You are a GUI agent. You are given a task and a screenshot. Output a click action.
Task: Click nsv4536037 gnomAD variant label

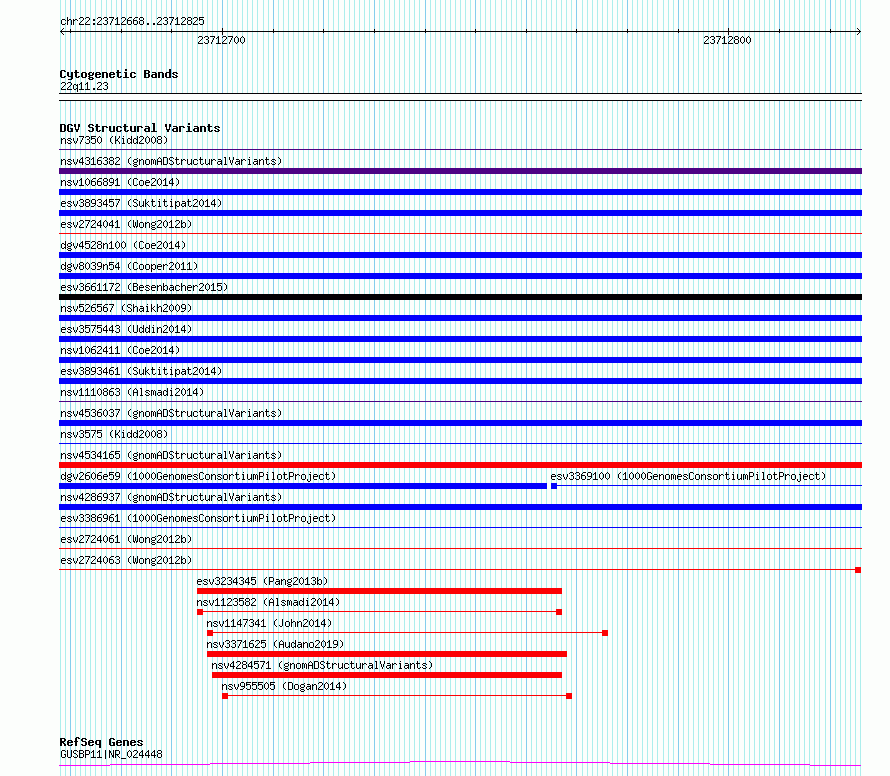[171, 413]
